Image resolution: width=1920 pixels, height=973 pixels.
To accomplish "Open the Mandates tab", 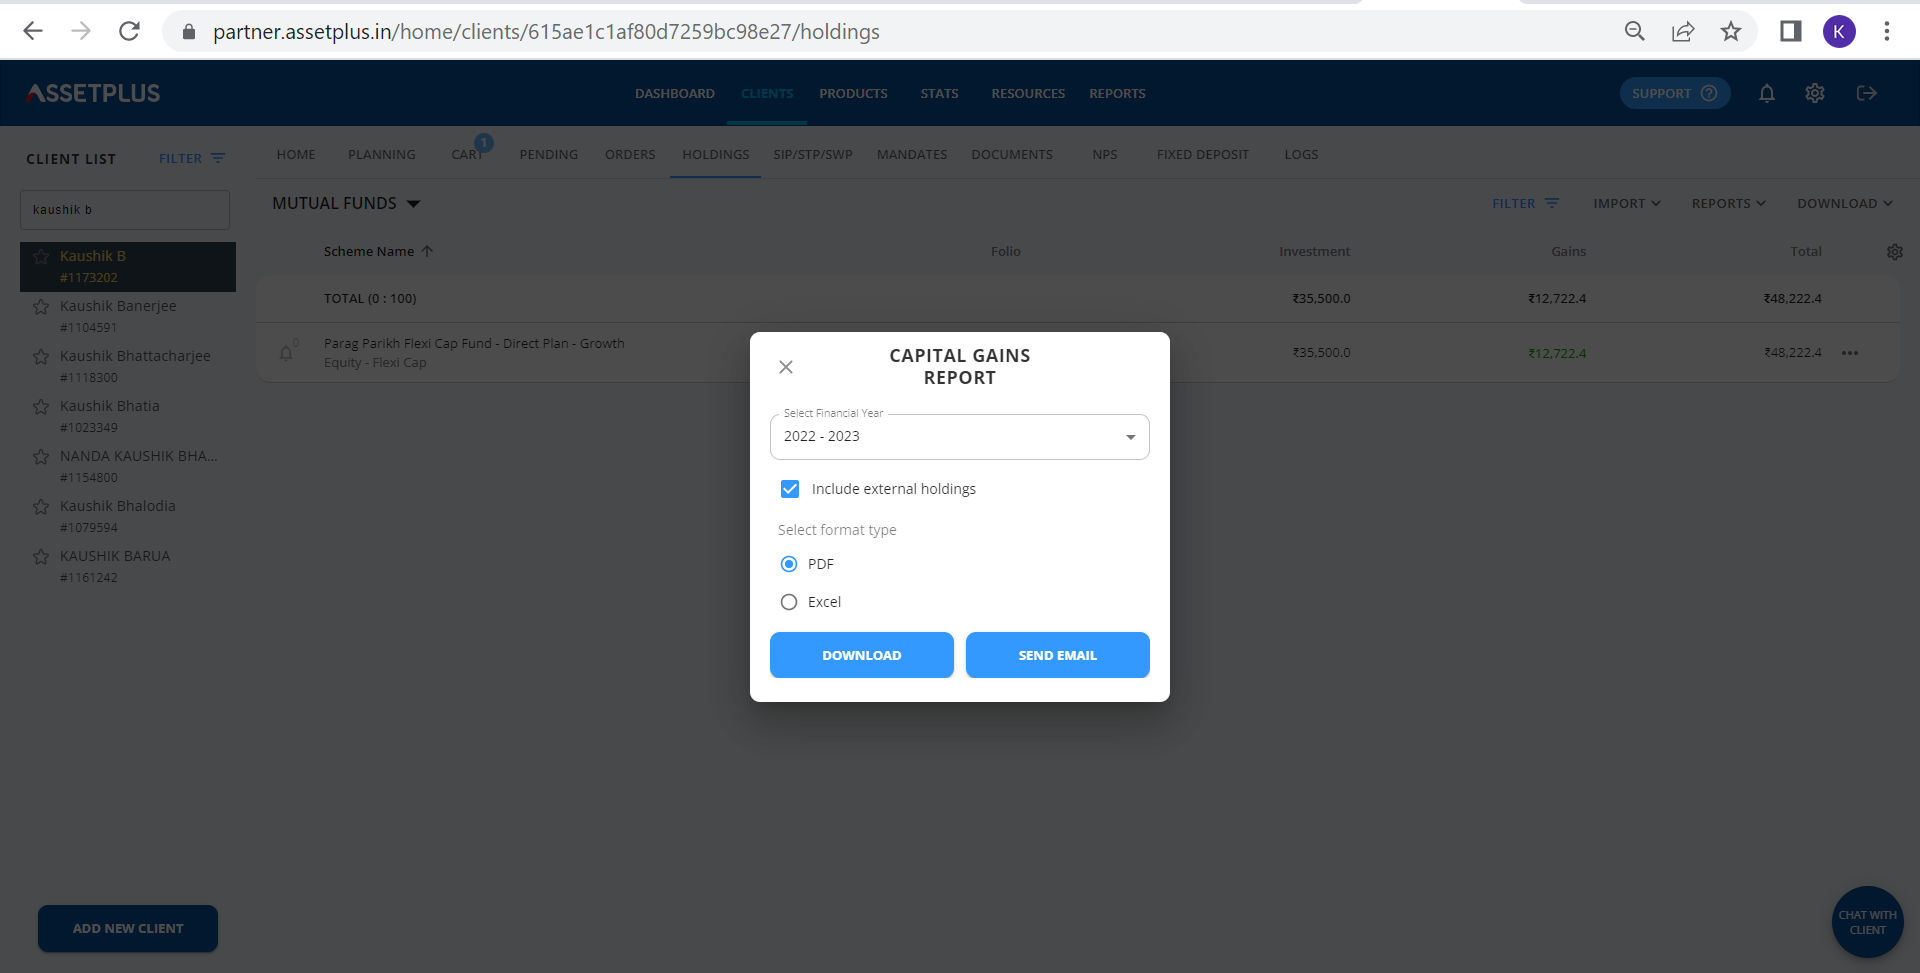I will (912, 155).
